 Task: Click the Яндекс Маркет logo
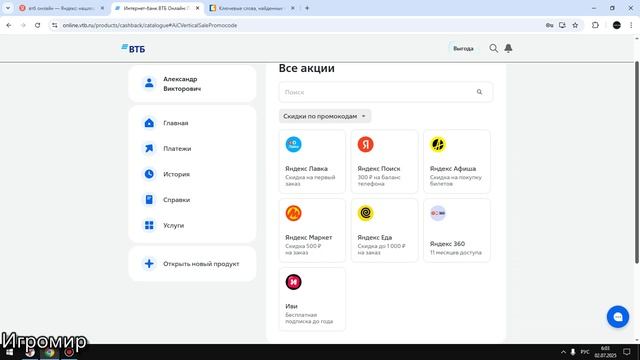point(293,213)
